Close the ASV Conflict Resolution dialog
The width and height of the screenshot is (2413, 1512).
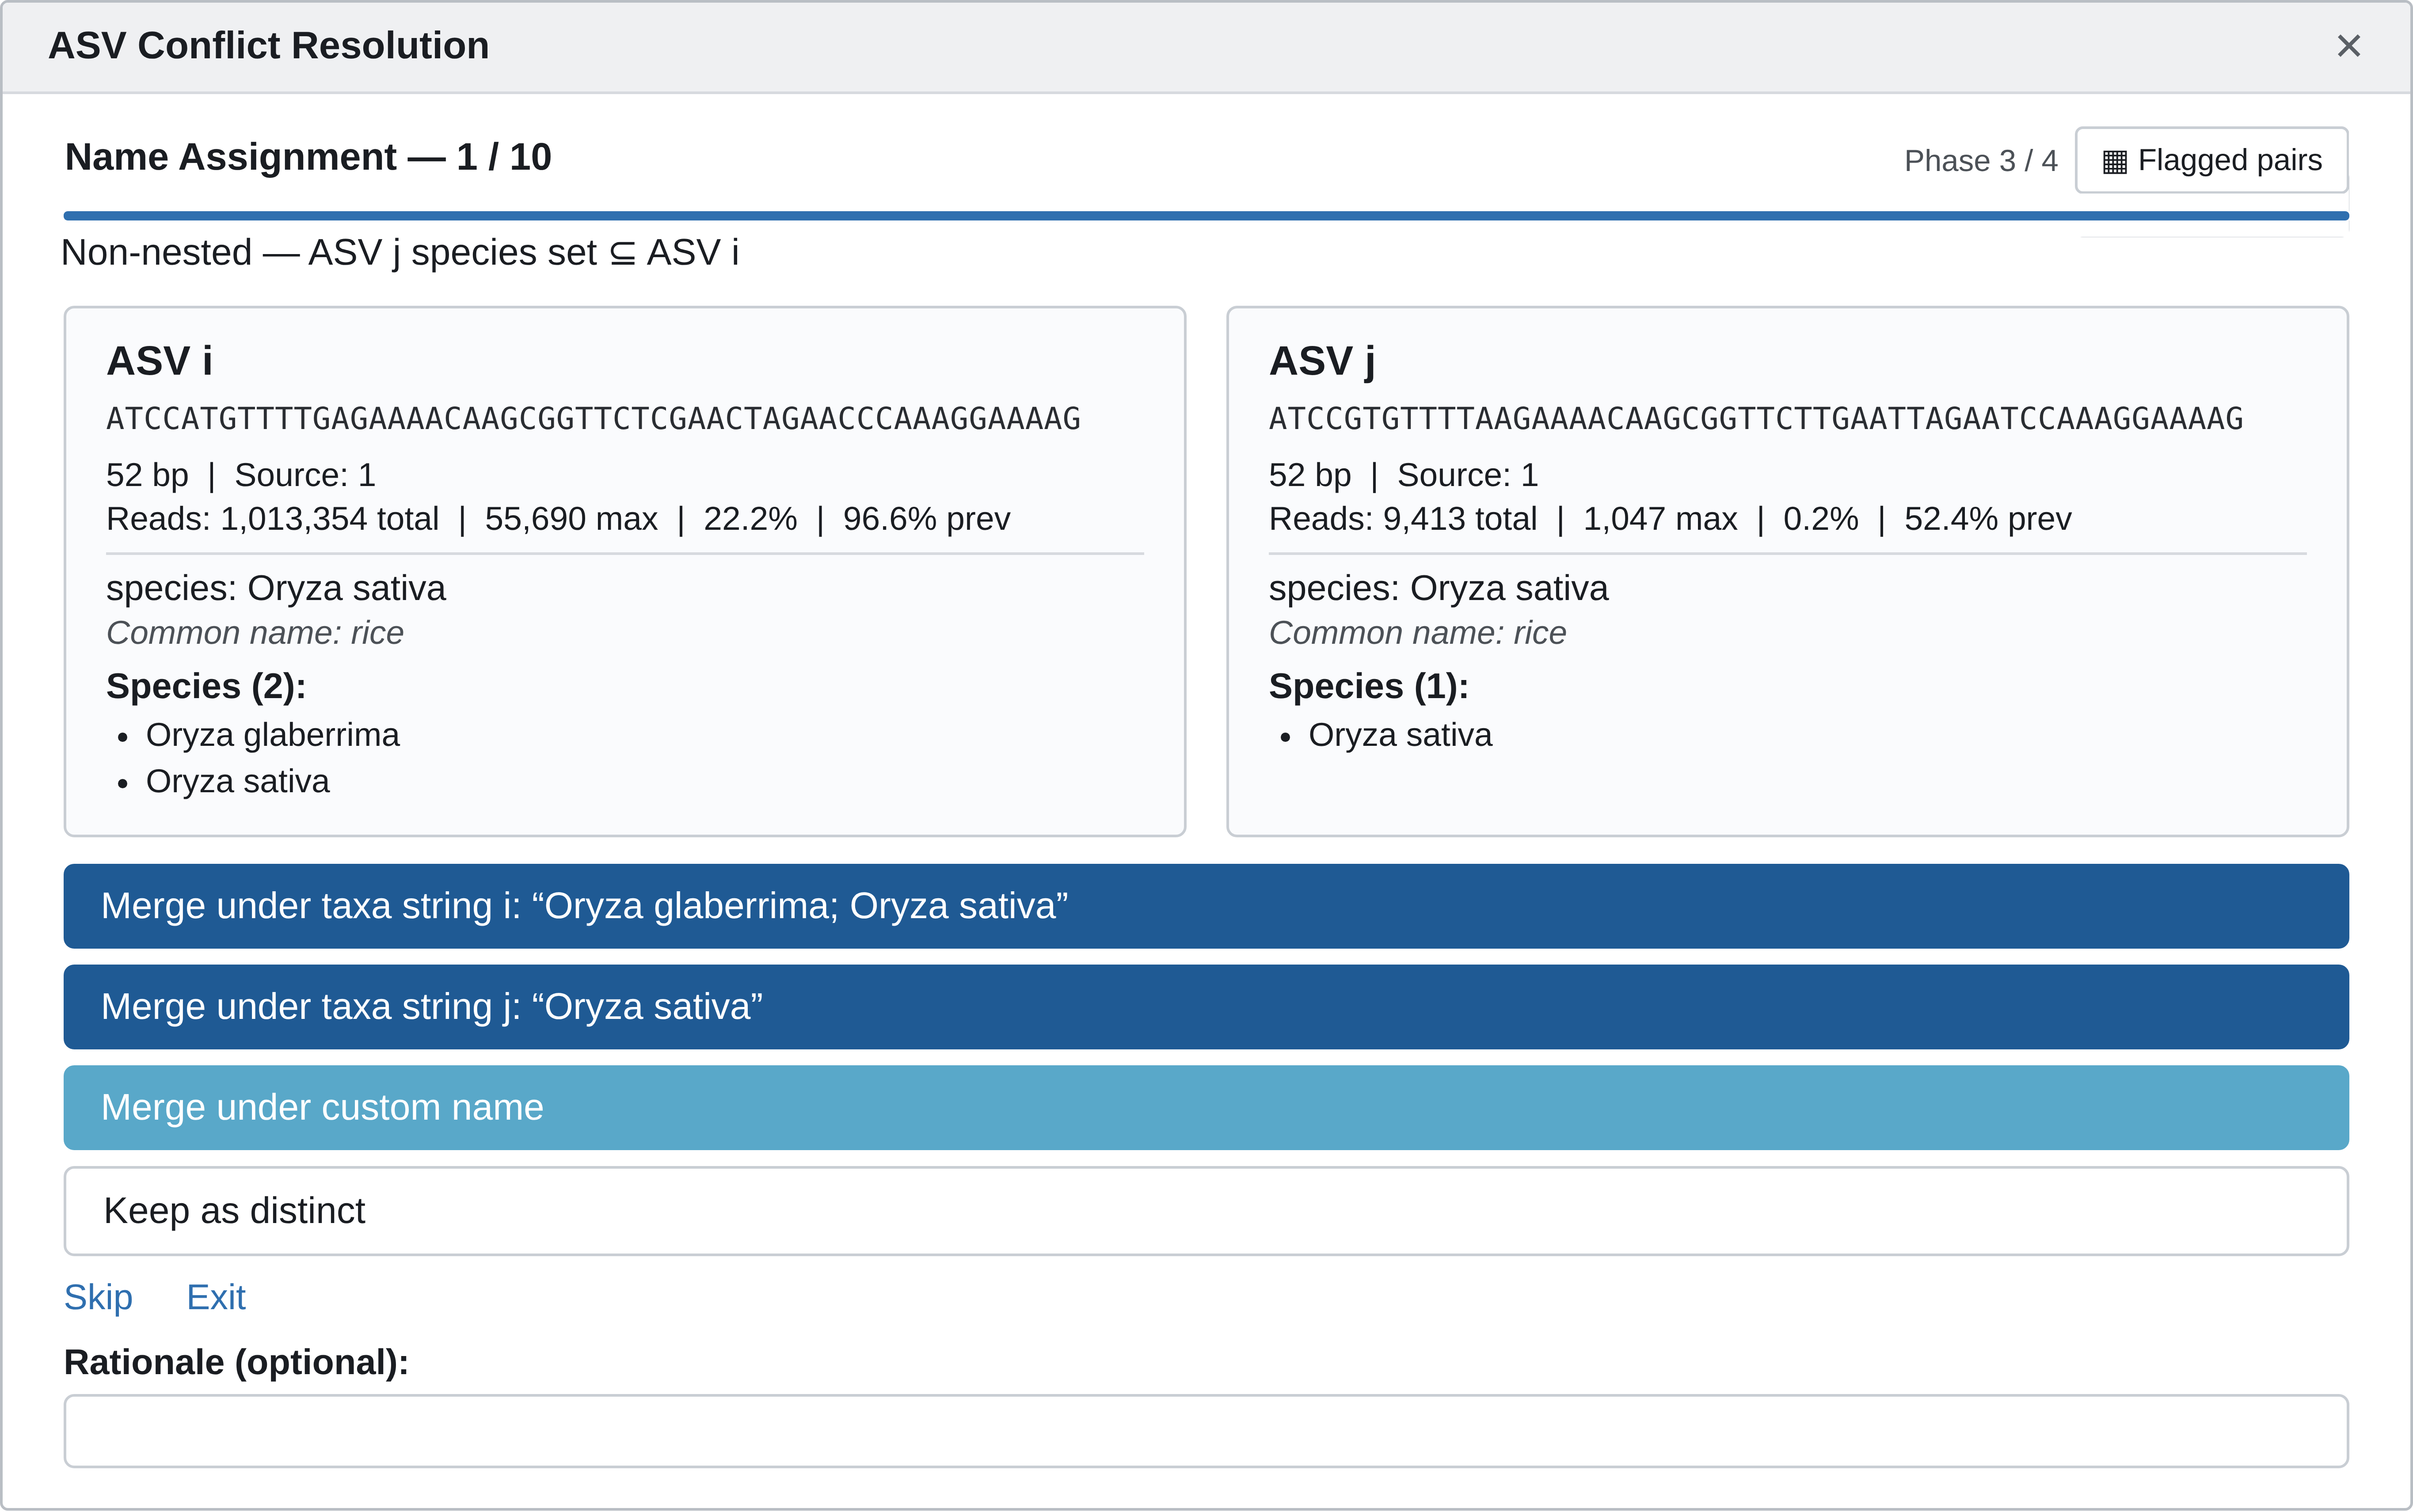pyautogui.click(x=2348, y=46)
